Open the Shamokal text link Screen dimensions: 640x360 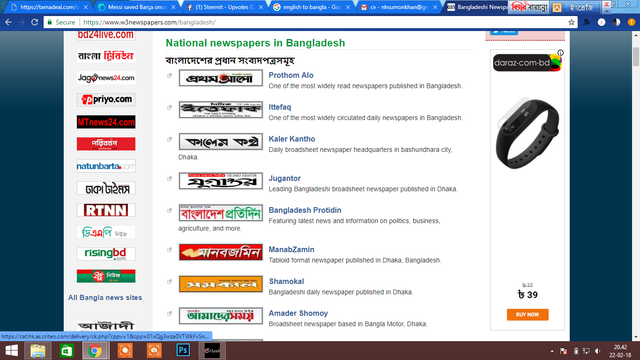tap(287, 281)
